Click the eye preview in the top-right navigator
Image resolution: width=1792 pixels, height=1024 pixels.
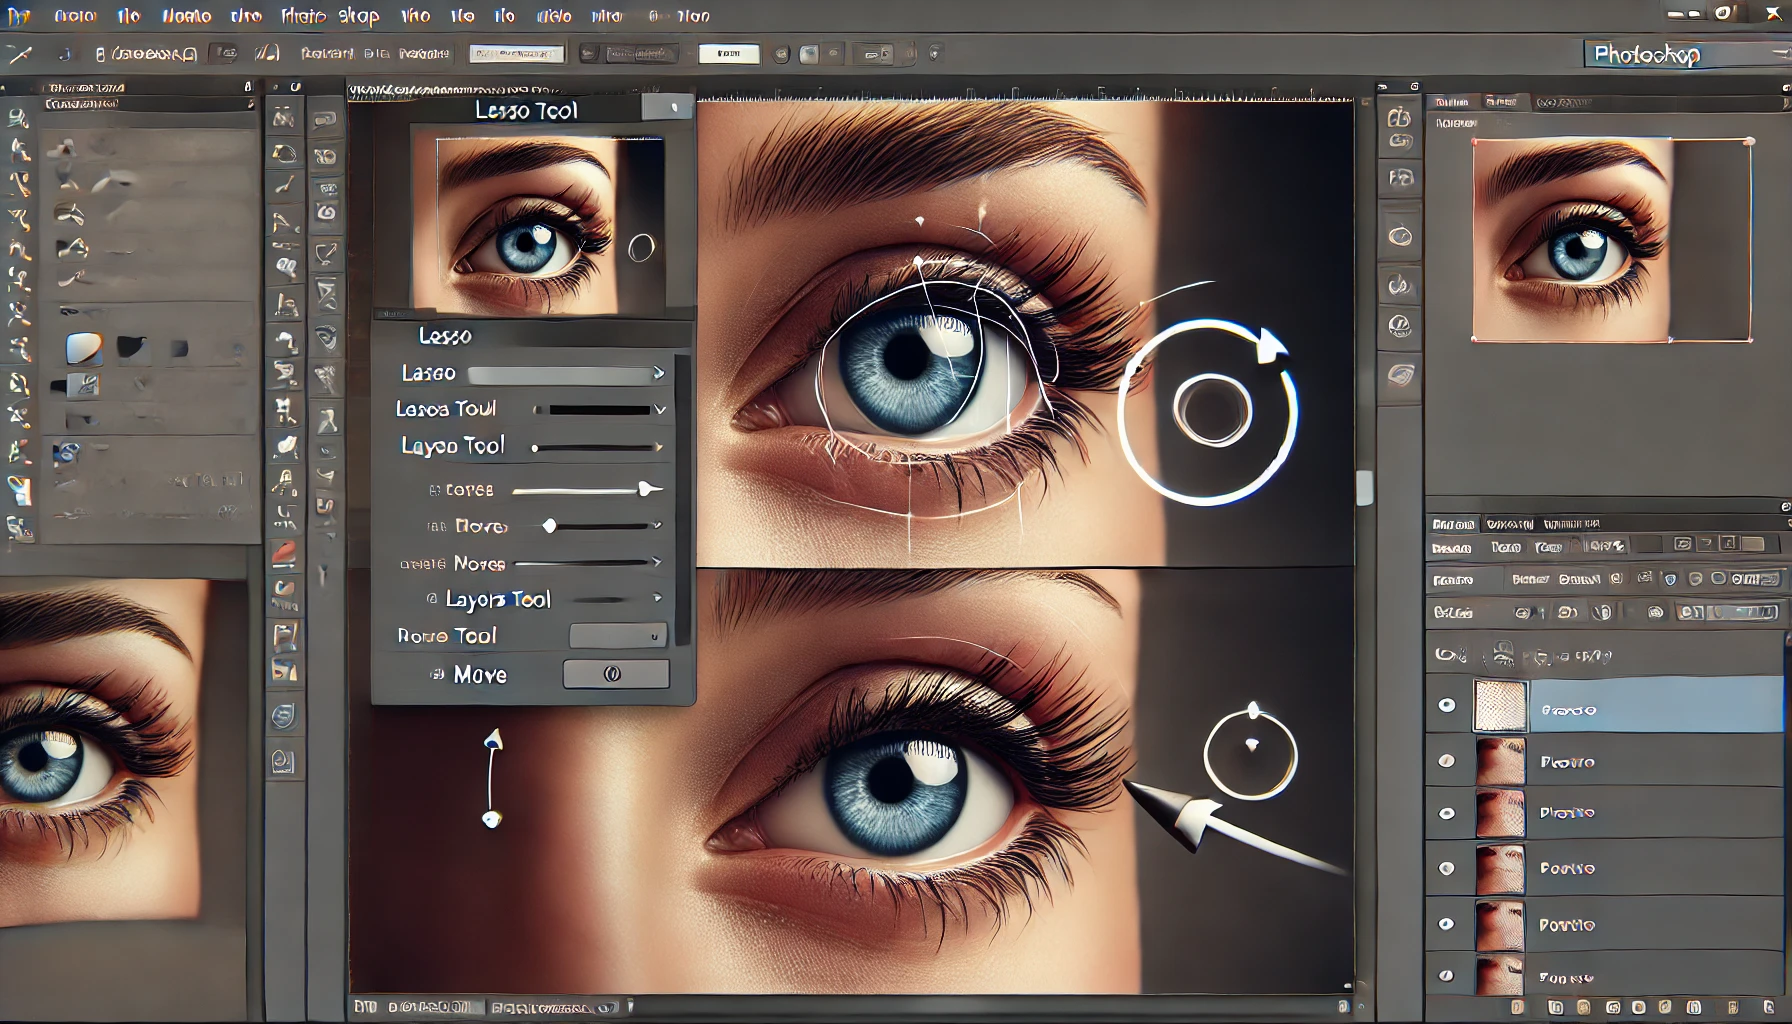pyautogui.click(x=1611, y=240)
